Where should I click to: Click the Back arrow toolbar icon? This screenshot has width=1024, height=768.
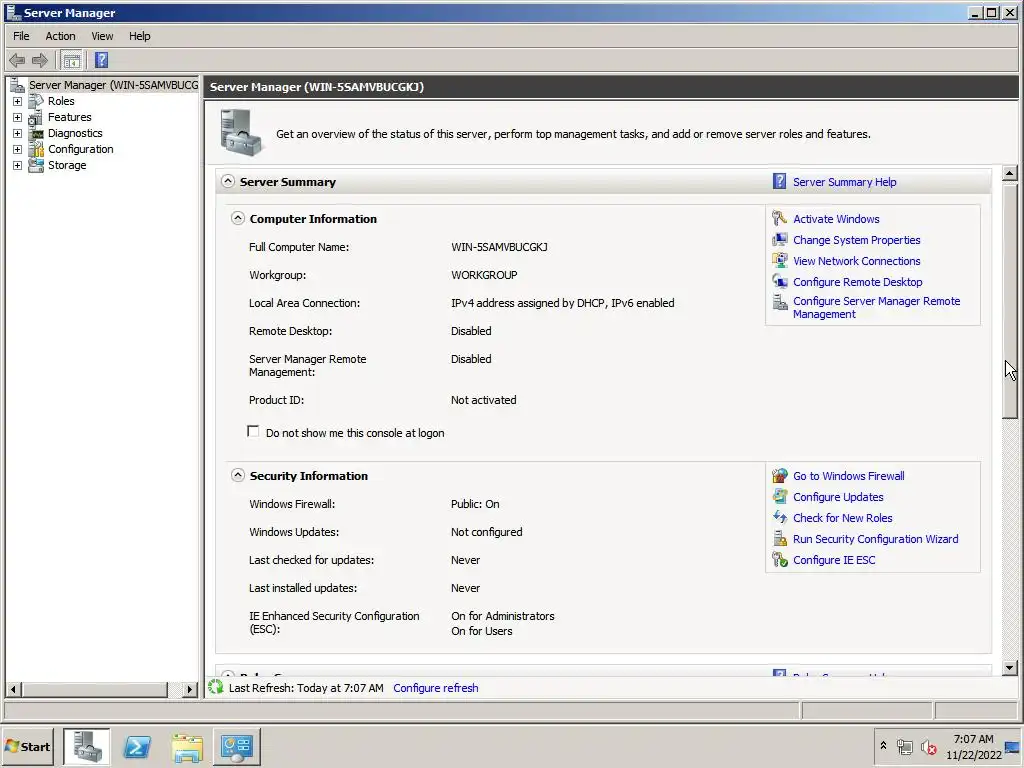[17, 61]
